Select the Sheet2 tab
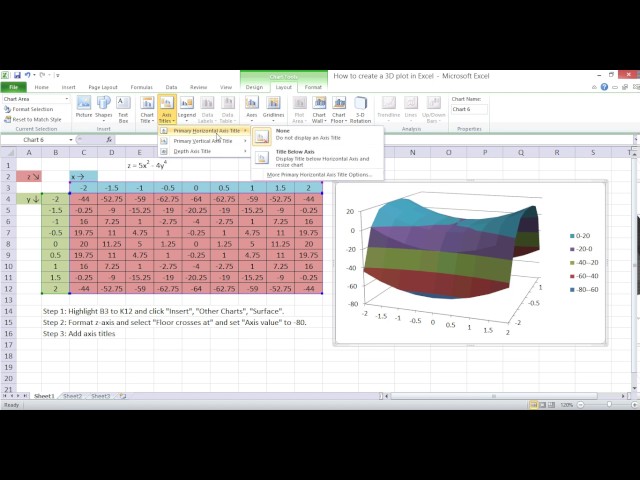Viewport: 640px width, 480px height. pos(72,396)
